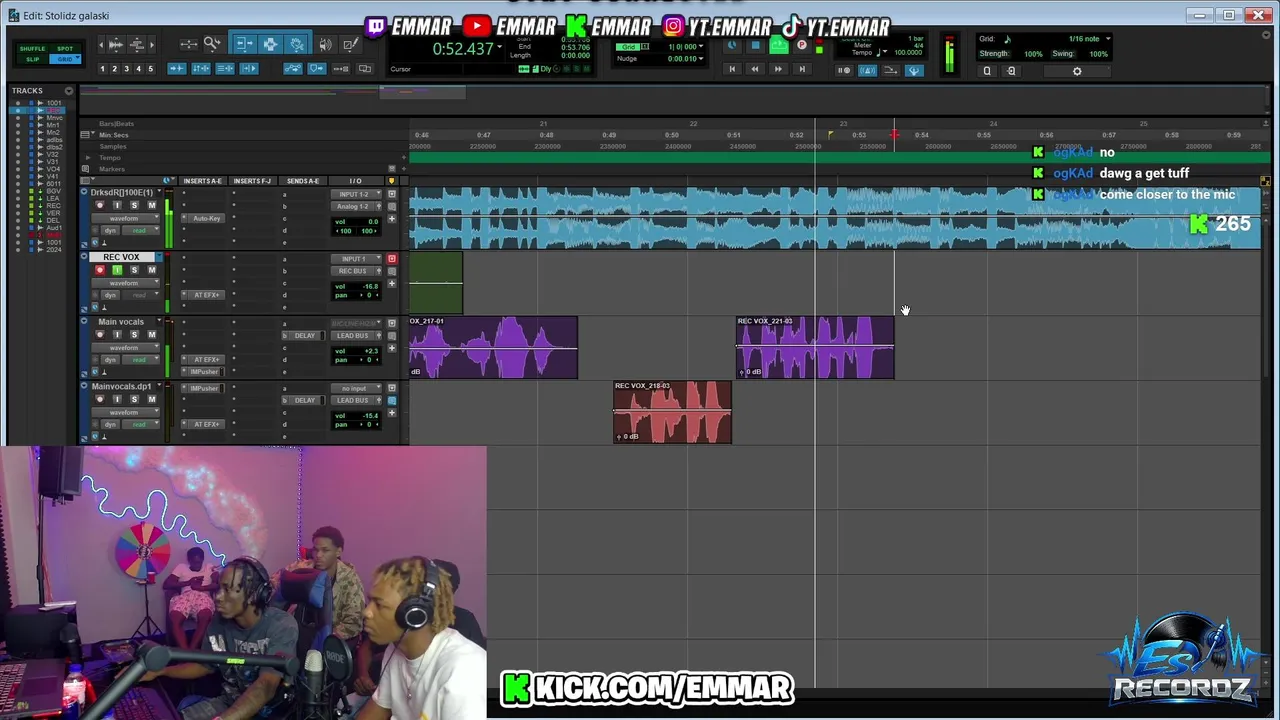Click the INSERTS A-E column header
Viewport: 1280px width, 720px height.
tap(202, 181)
